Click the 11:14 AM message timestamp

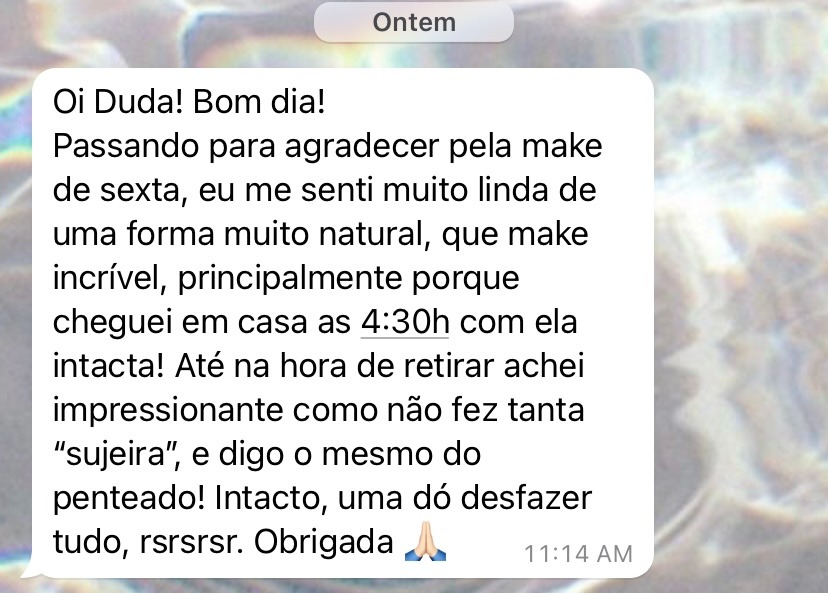tap(578, 554)
